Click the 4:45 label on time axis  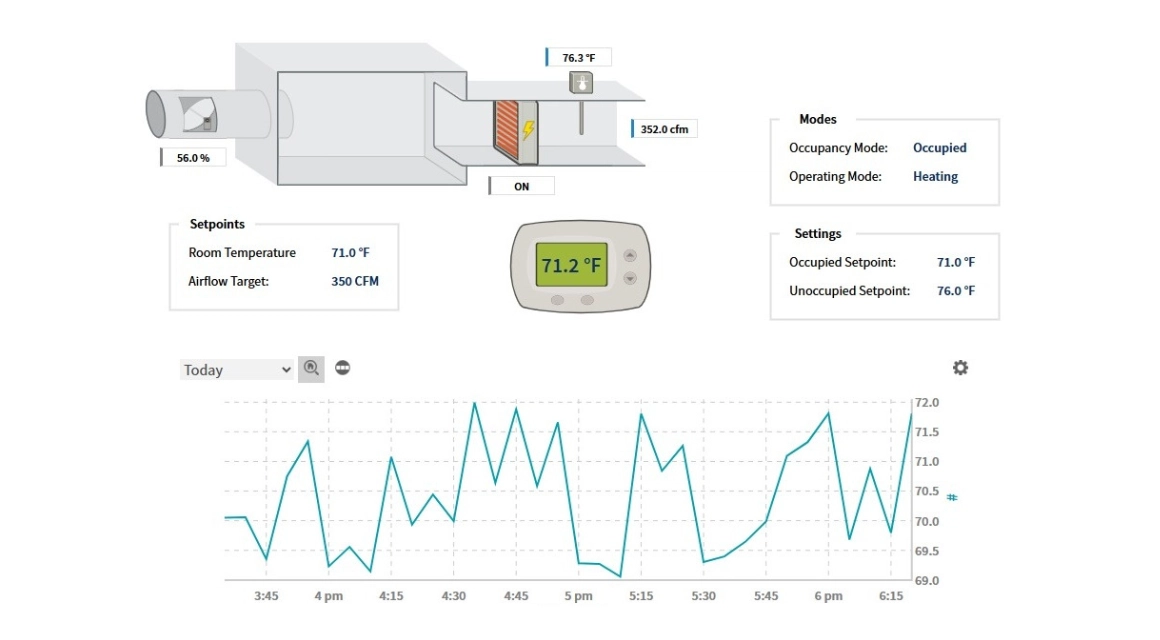pyautogui.click(x=516, y=596)
